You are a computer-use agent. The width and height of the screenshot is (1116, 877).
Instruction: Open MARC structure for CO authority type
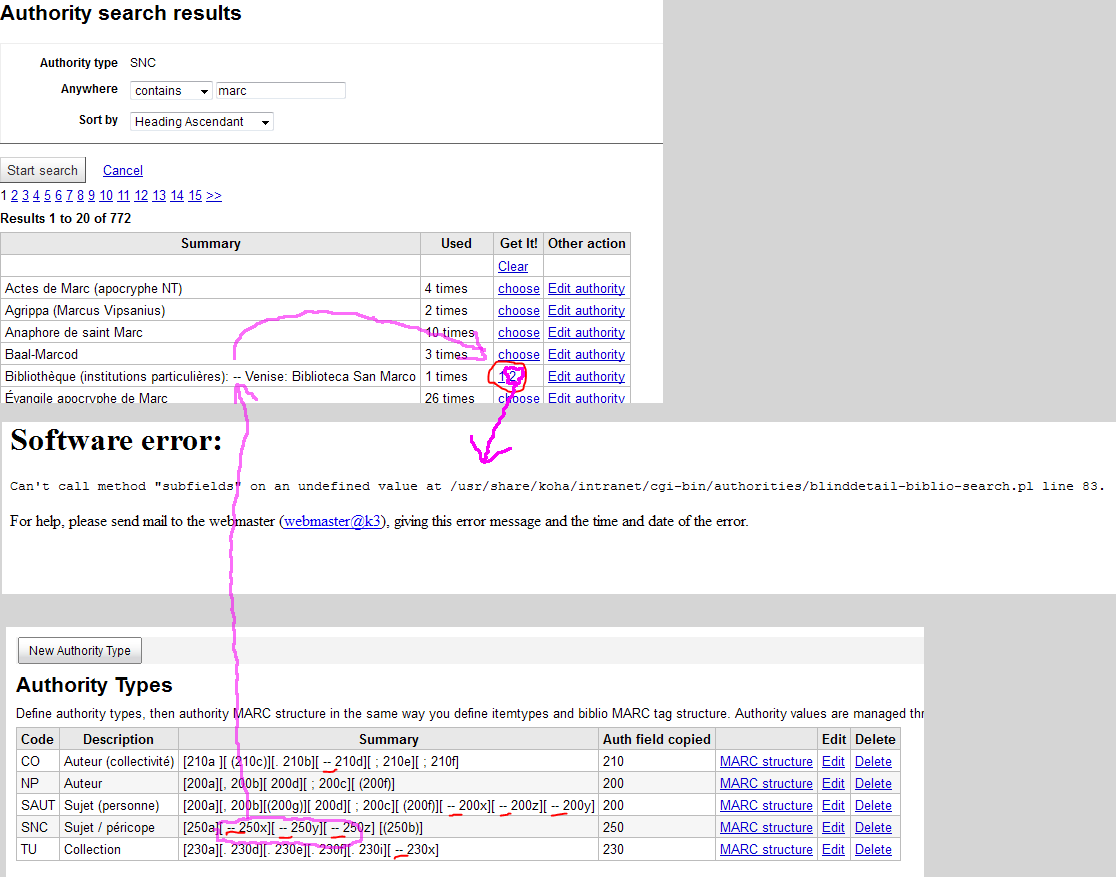click(766, 762)
